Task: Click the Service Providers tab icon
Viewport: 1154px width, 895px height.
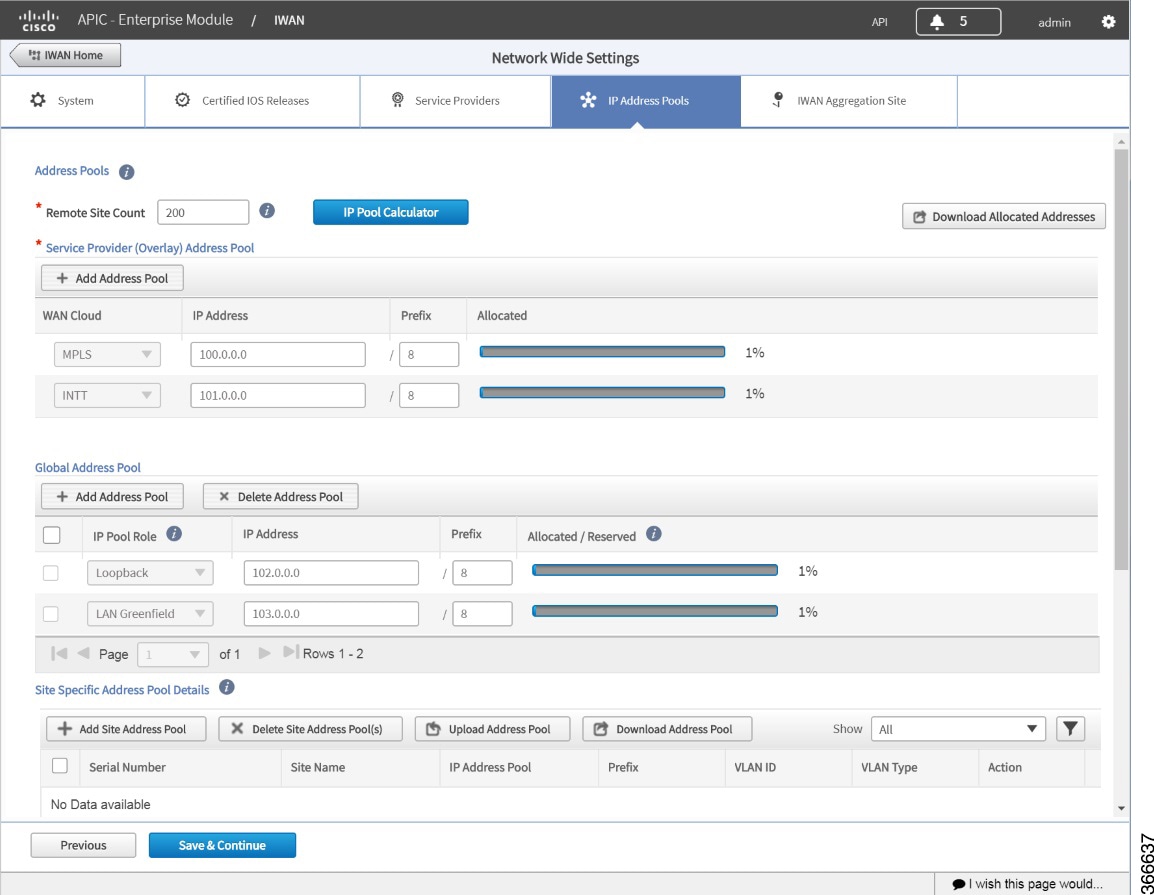Action: [x=397, y=100]
